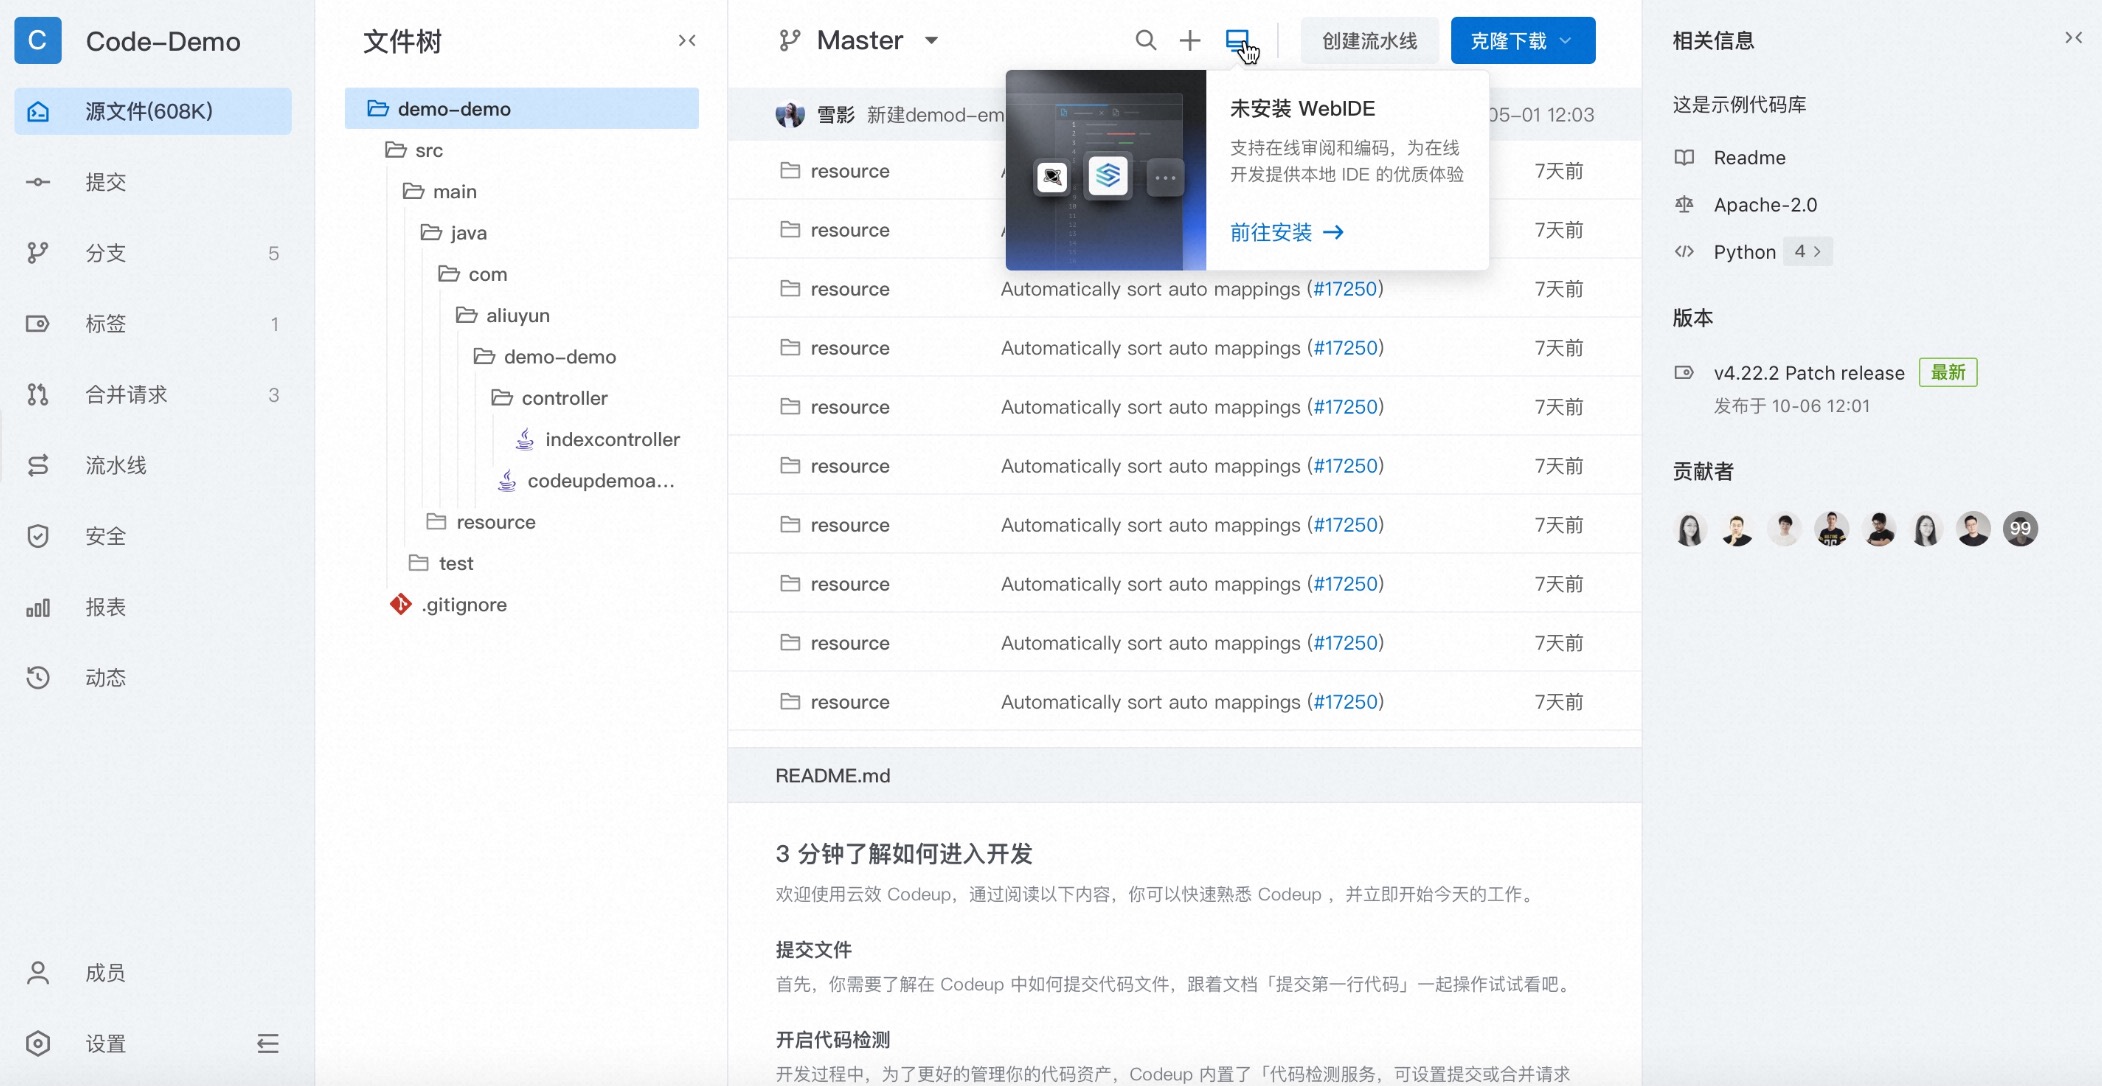
Task: Expand the languages count 4 chevron
Action: pos(1808,252)
